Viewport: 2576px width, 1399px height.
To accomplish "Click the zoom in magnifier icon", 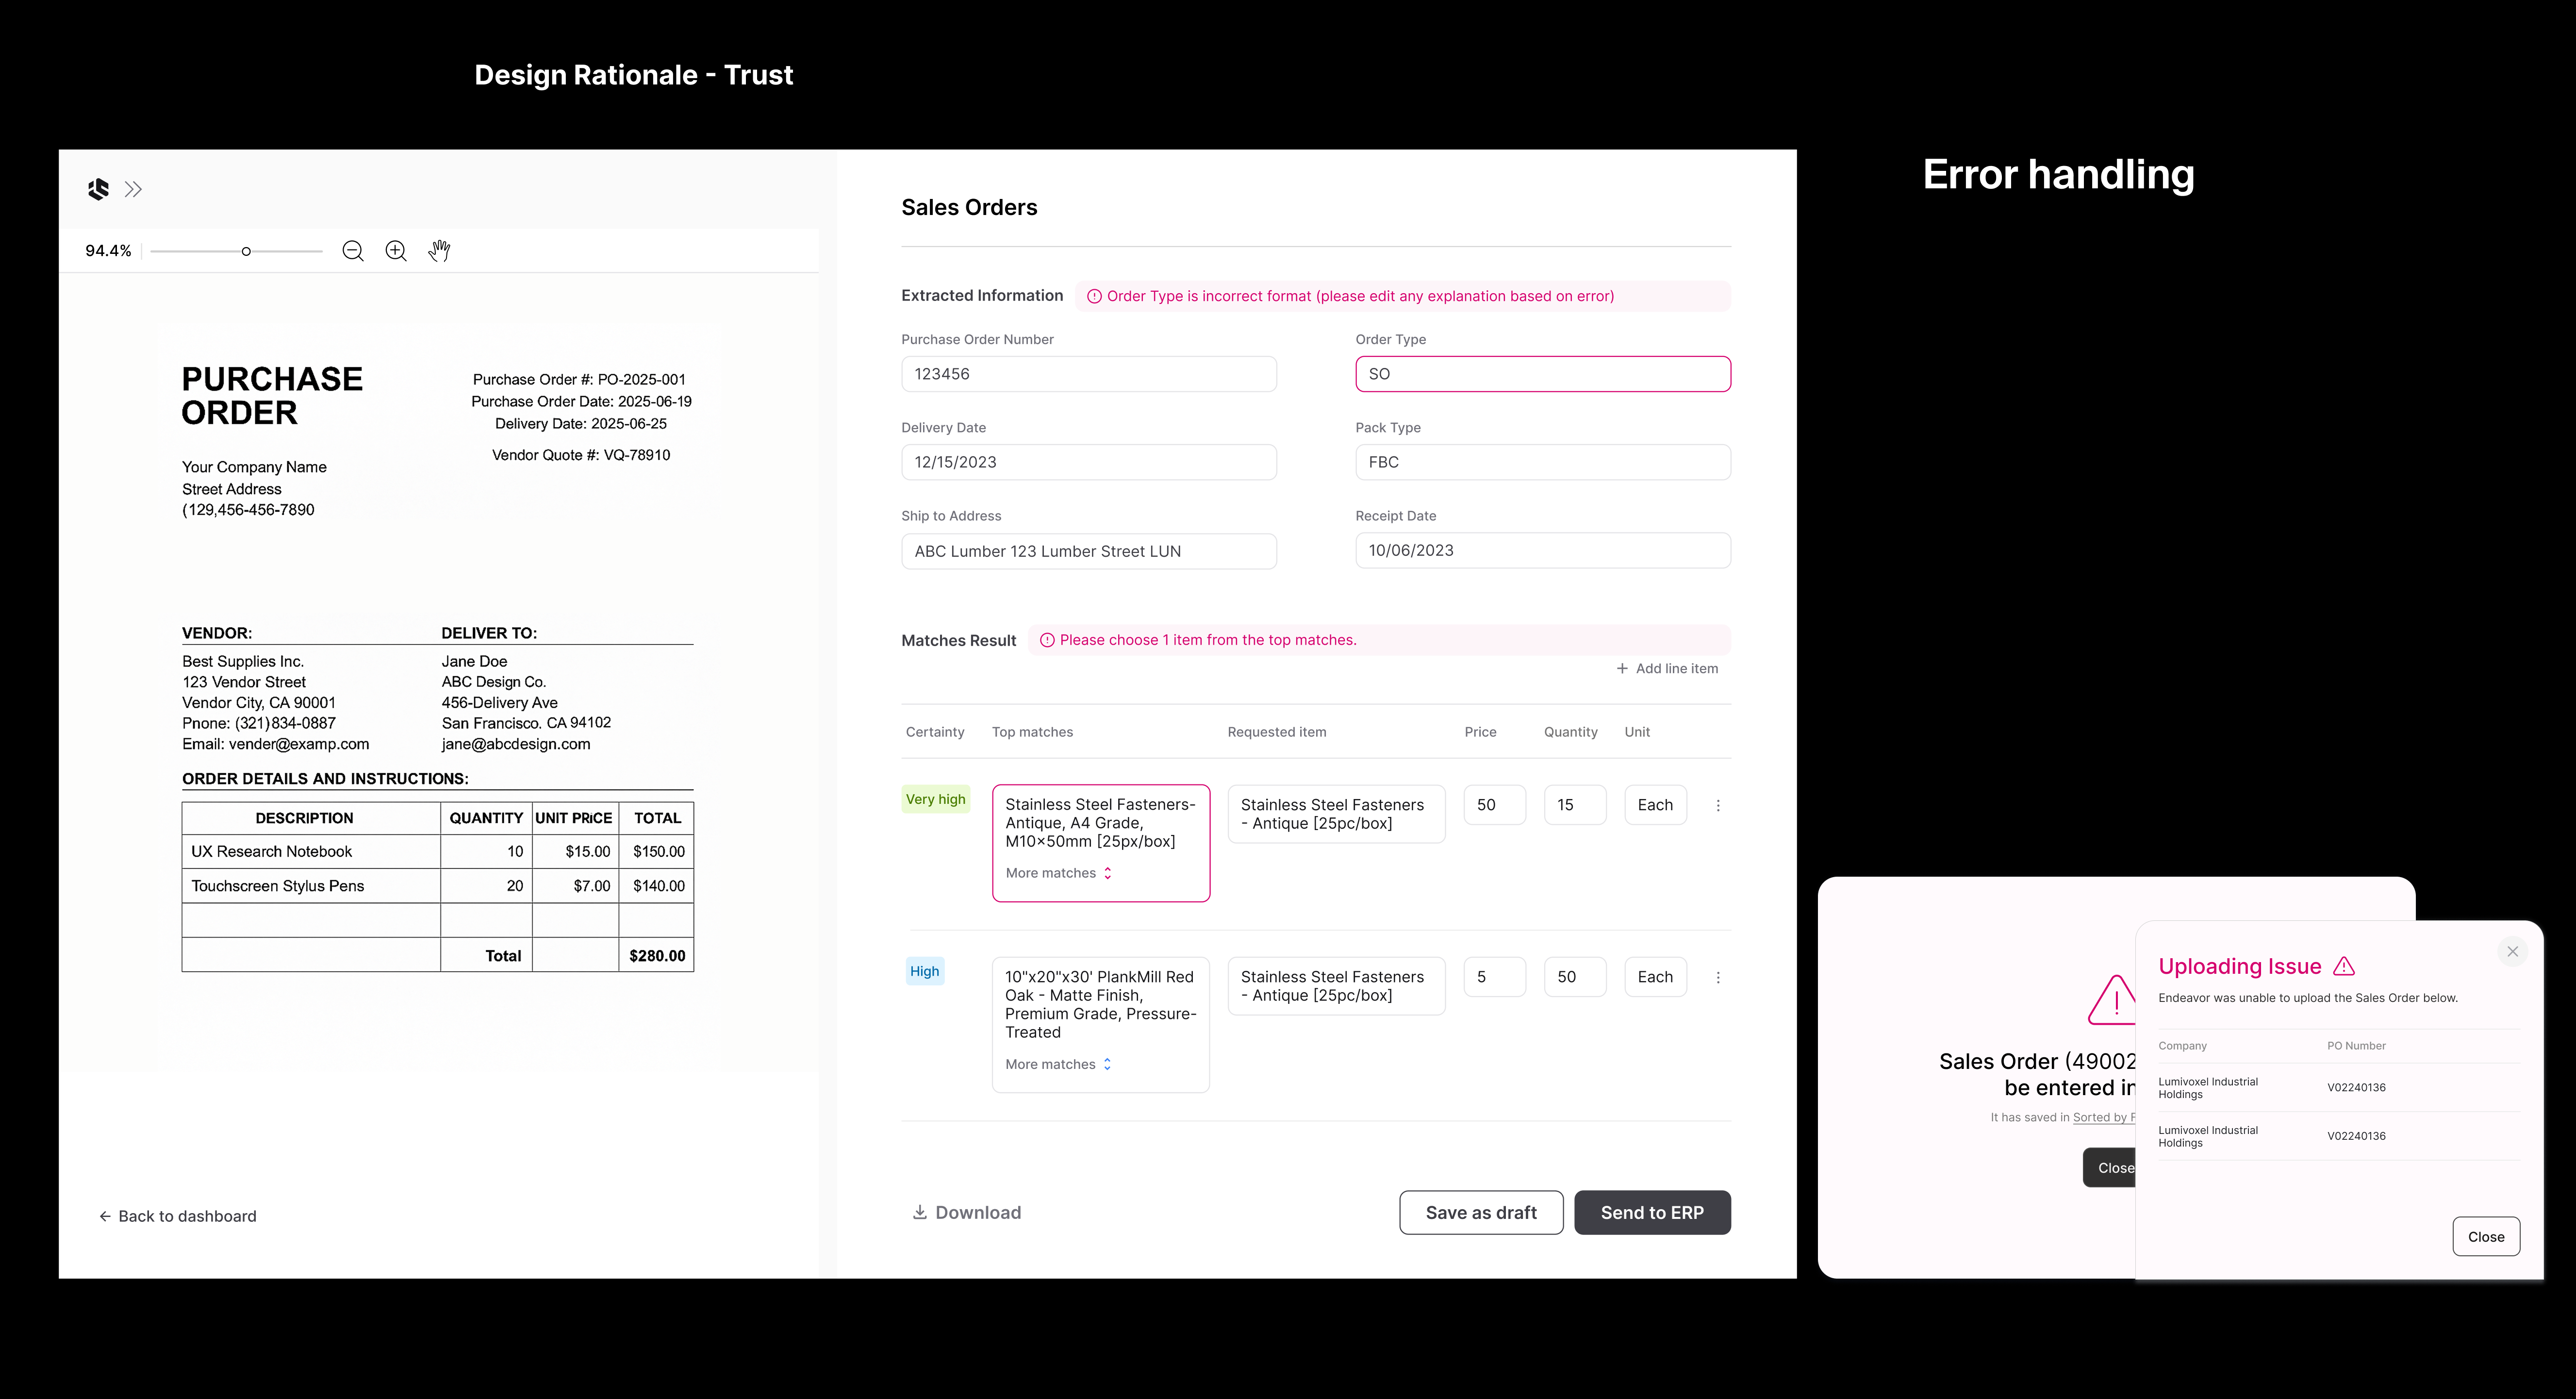I will [x=396, y=251].
